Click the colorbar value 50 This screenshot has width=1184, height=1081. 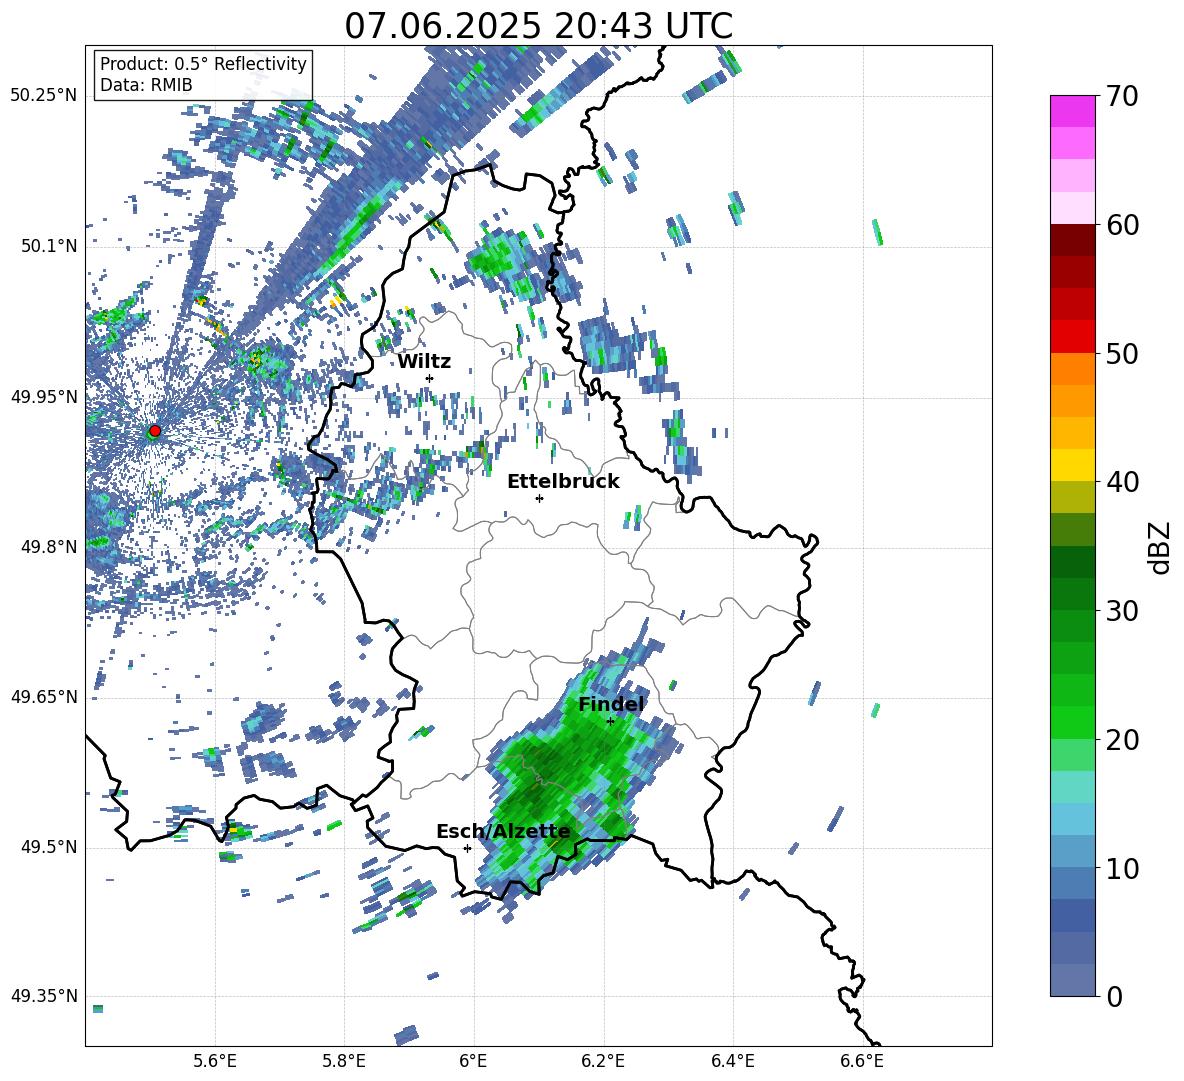(1122, 353)
